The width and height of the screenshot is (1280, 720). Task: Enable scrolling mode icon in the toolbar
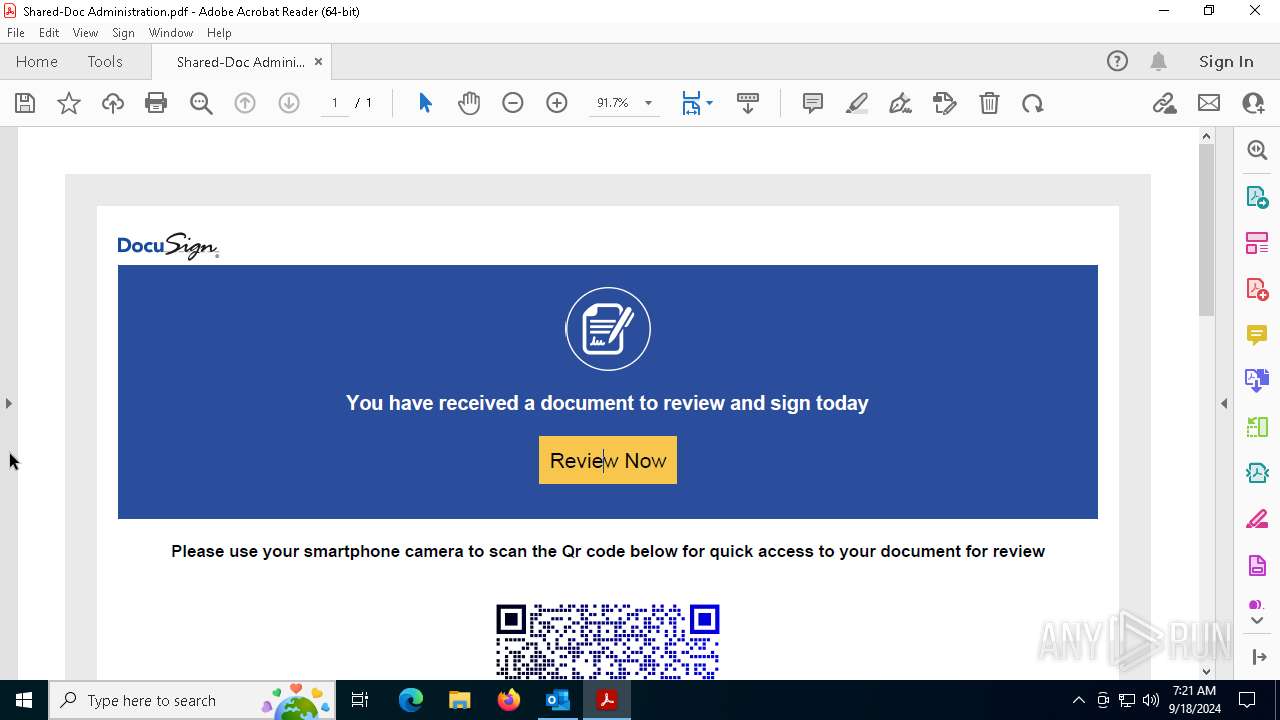click(748, 103)
